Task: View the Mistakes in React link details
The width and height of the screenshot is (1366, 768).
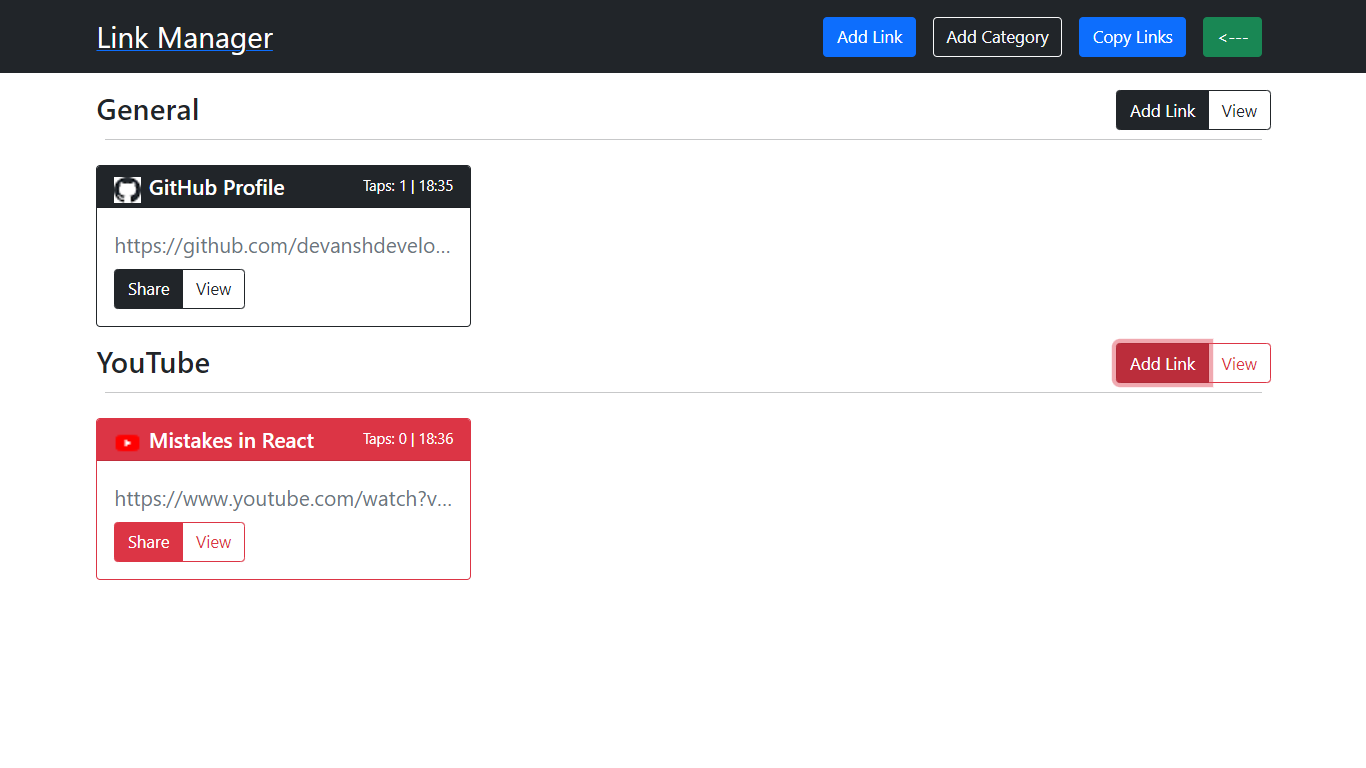Action: [x=213, y=542]
